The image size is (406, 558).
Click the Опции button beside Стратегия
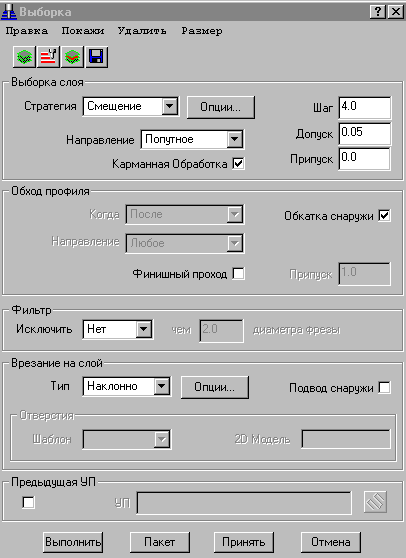coord(221,107)
